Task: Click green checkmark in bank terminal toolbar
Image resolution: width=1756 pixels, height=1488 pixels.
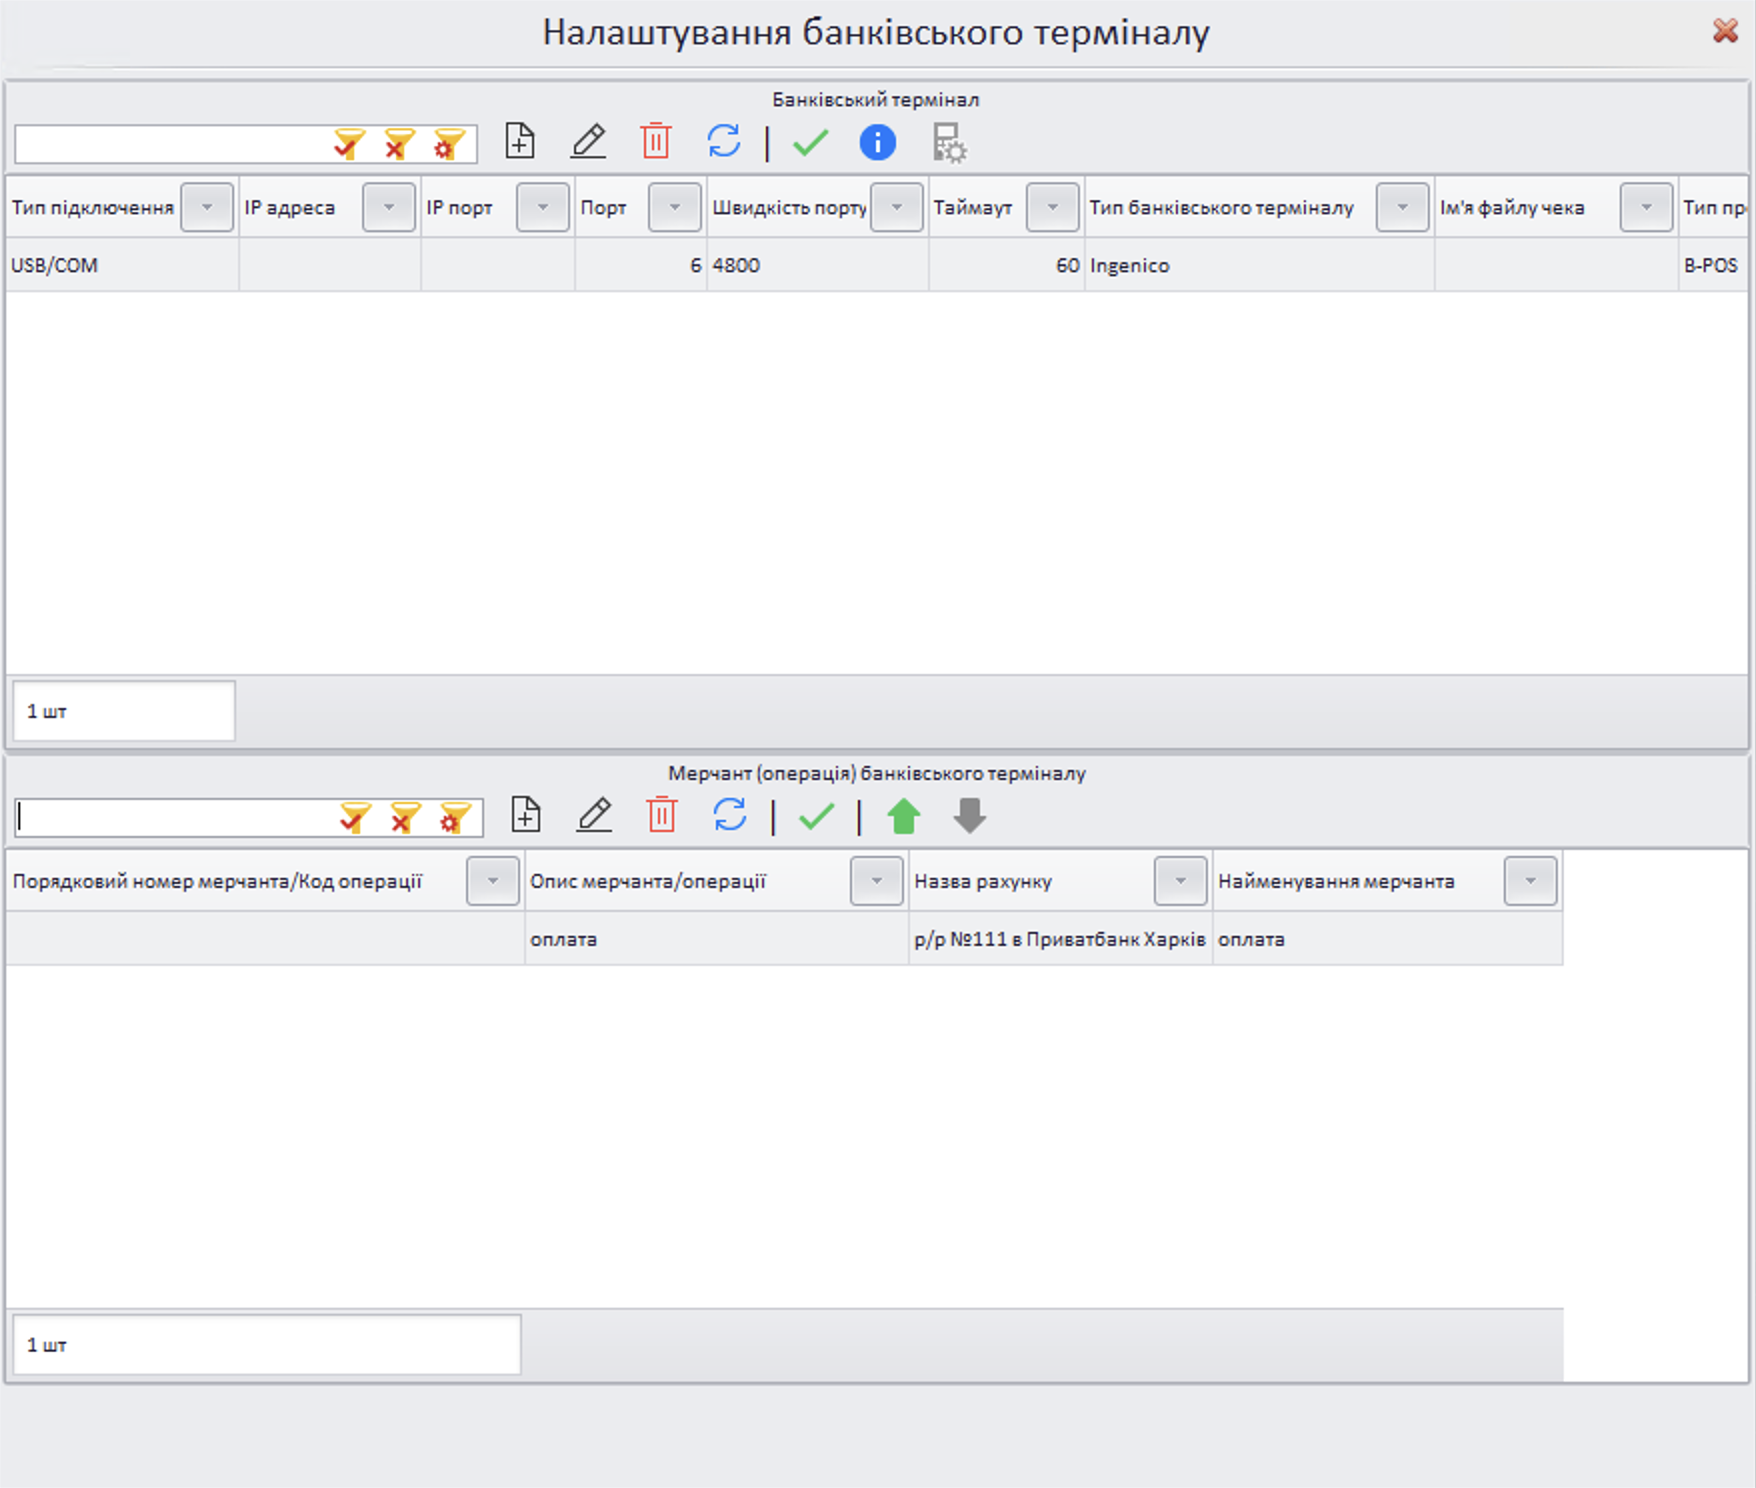Action: click(810, 143)
